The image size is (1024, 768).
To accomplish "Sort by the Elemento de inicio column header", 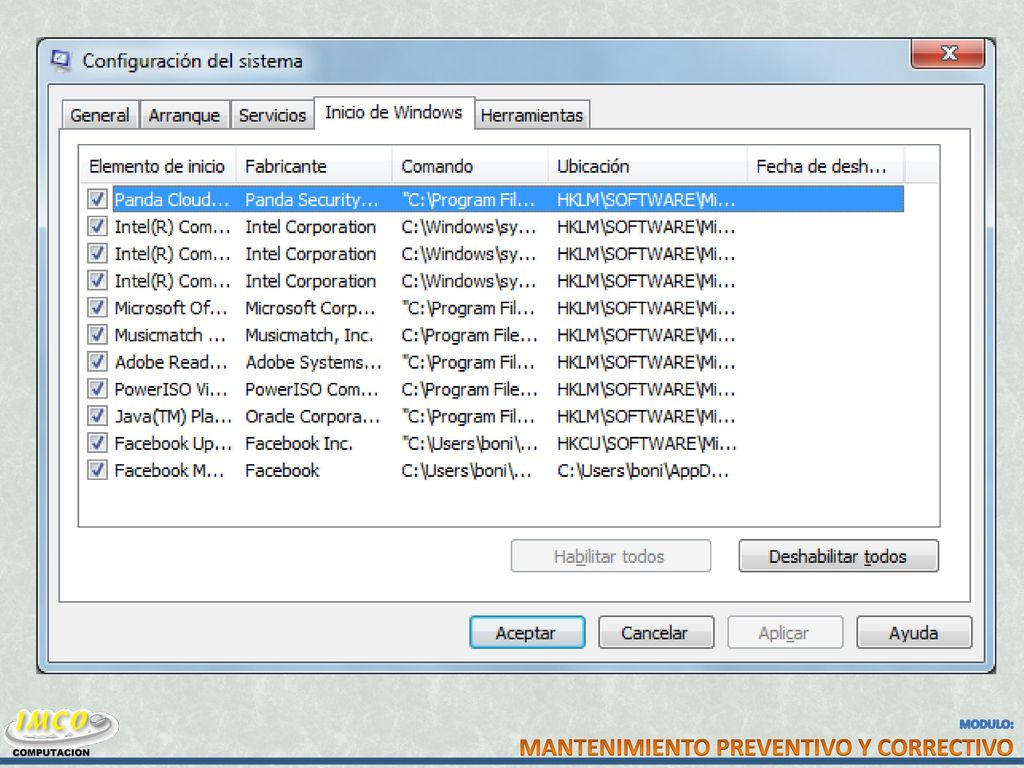I will click(x=157, y=167).
